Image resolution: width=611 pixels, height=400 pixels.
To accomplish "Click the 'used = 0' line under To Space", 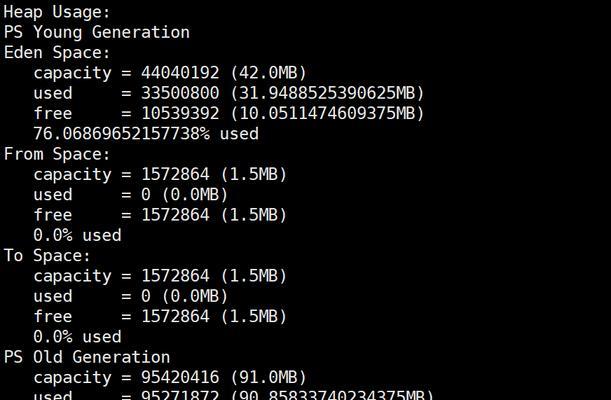I will coord(130,296).
